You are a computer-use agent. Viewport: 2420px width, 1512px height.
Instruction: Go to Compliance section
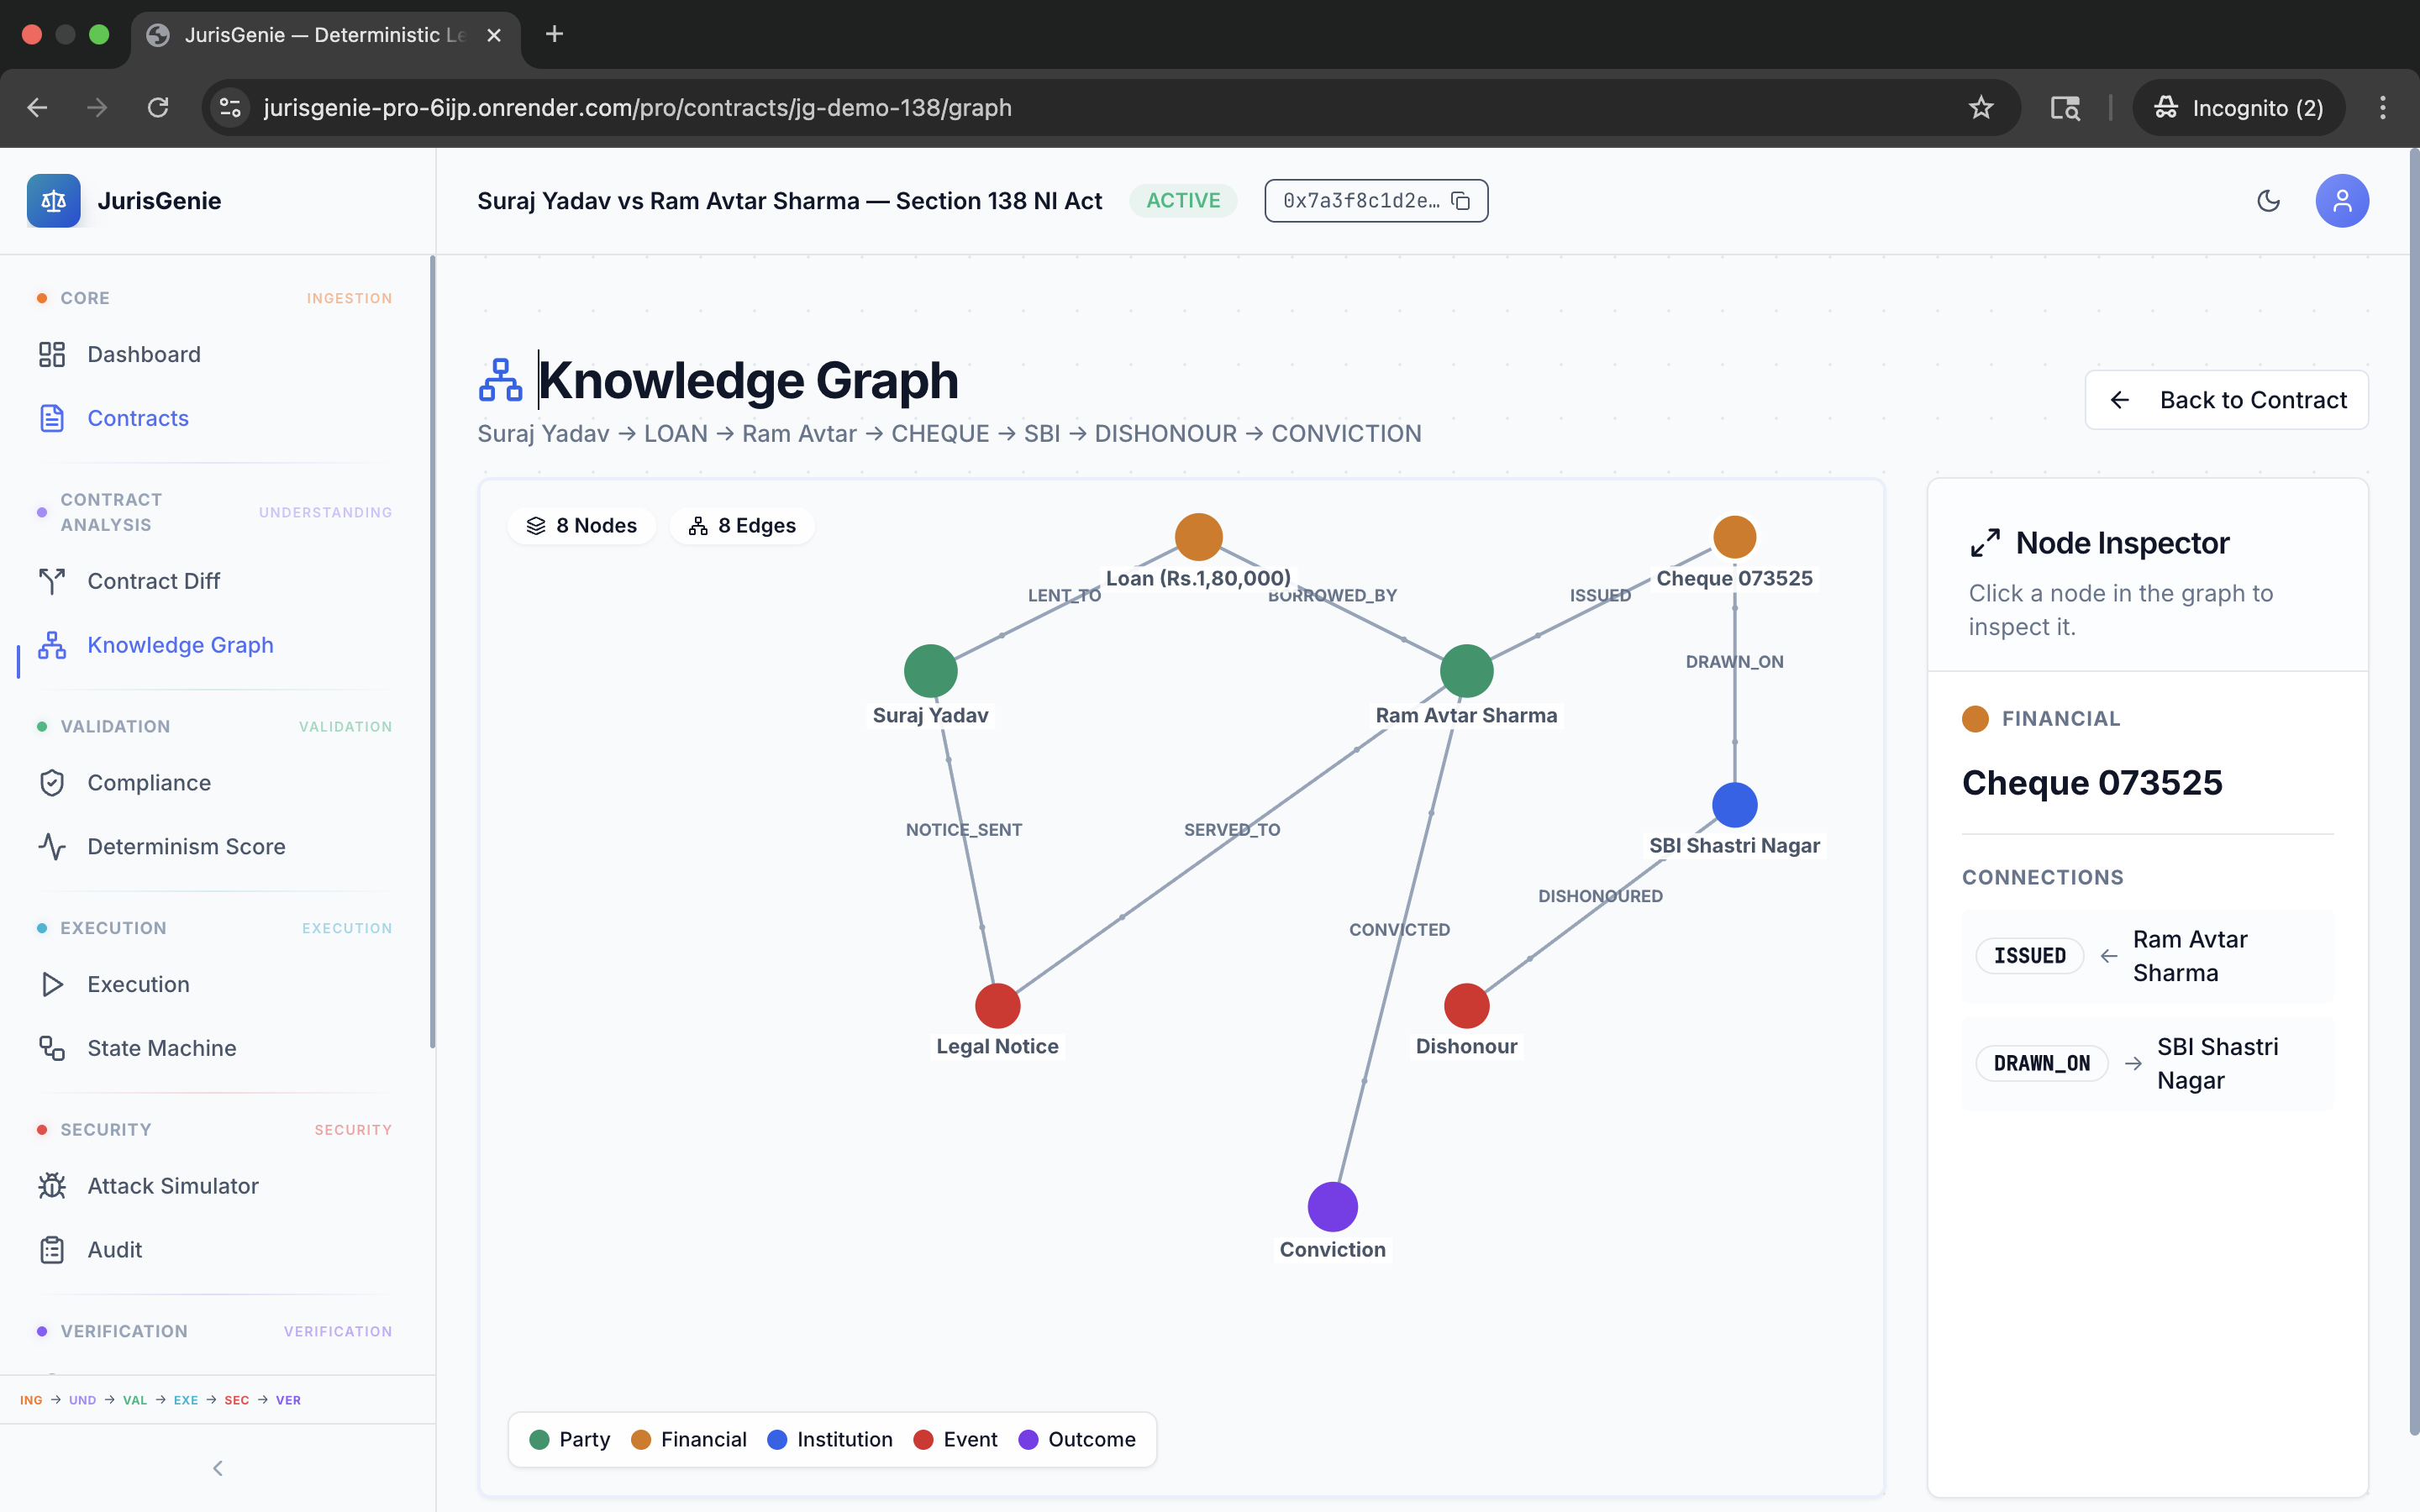tap(148, 783)
